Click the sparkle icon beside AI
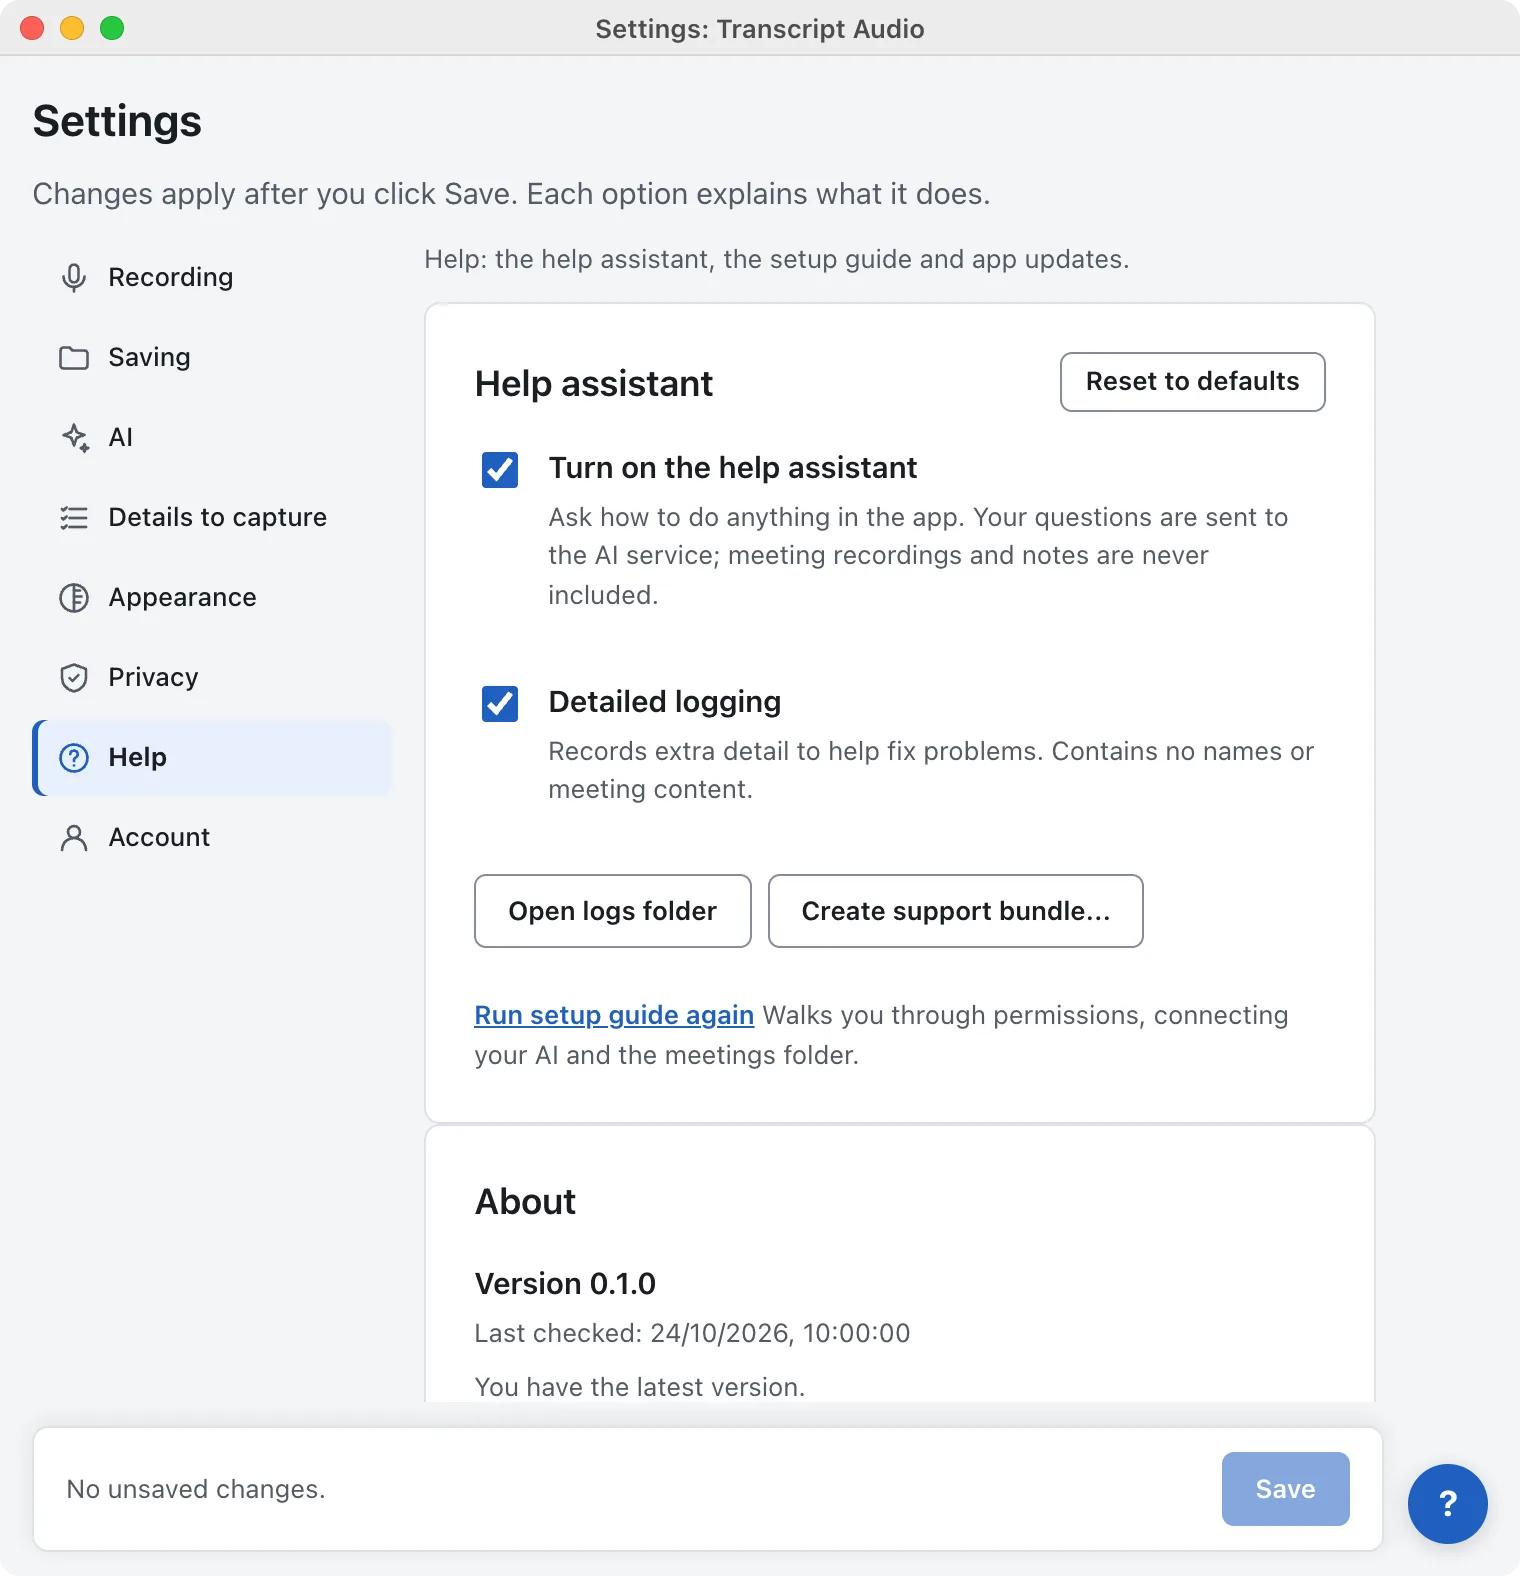1520x1576 pixels. [x=75, y=437]
